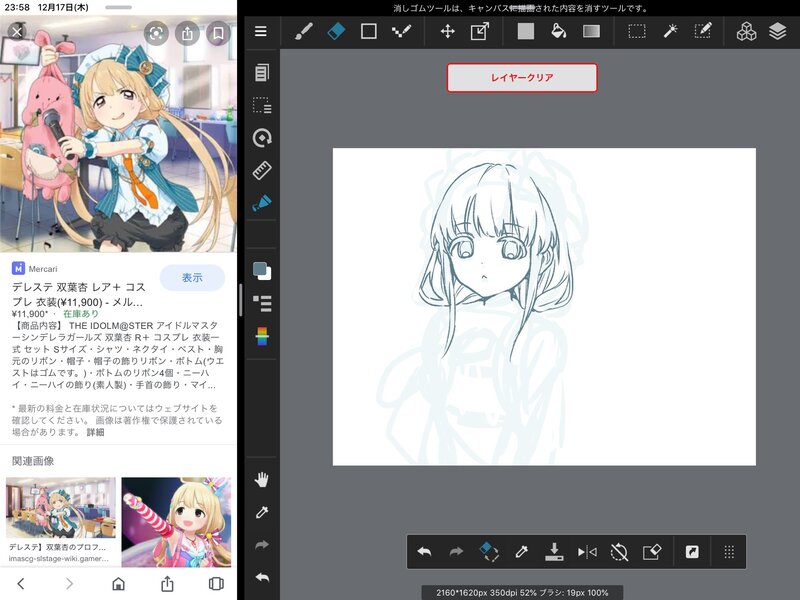This screenshot has width=800, height=600.
Task: Open the second related stage image
Action: pyautogui.click(x=176, y=522)
